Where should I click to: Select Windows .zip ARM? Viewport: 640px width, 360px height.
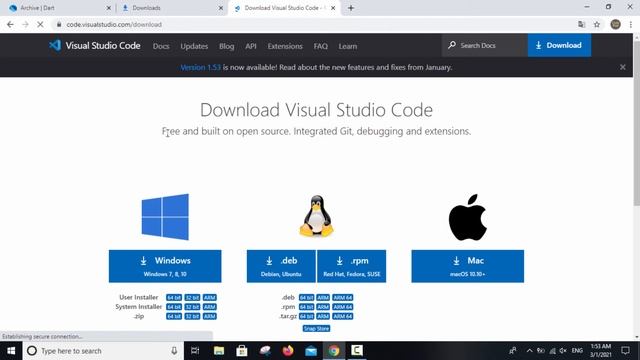pyautogui.click(x=209, y=316)
